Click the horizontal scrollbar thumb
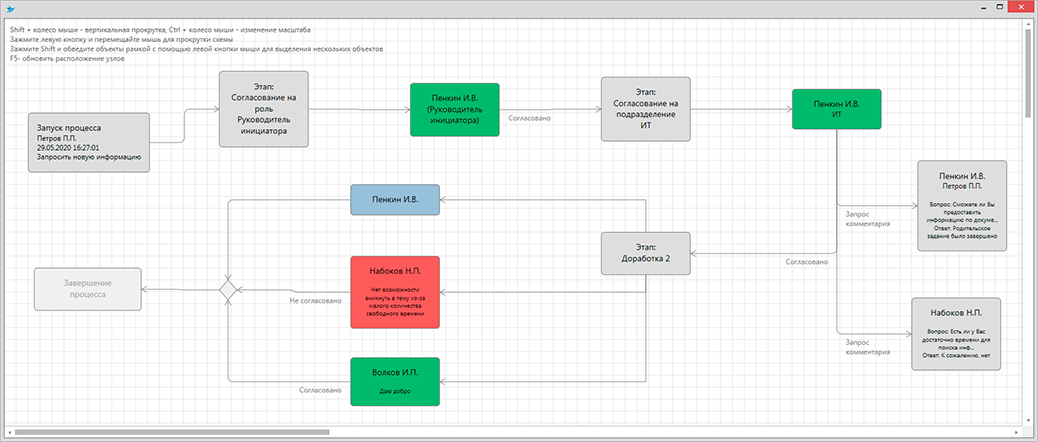 pos(170,432)
